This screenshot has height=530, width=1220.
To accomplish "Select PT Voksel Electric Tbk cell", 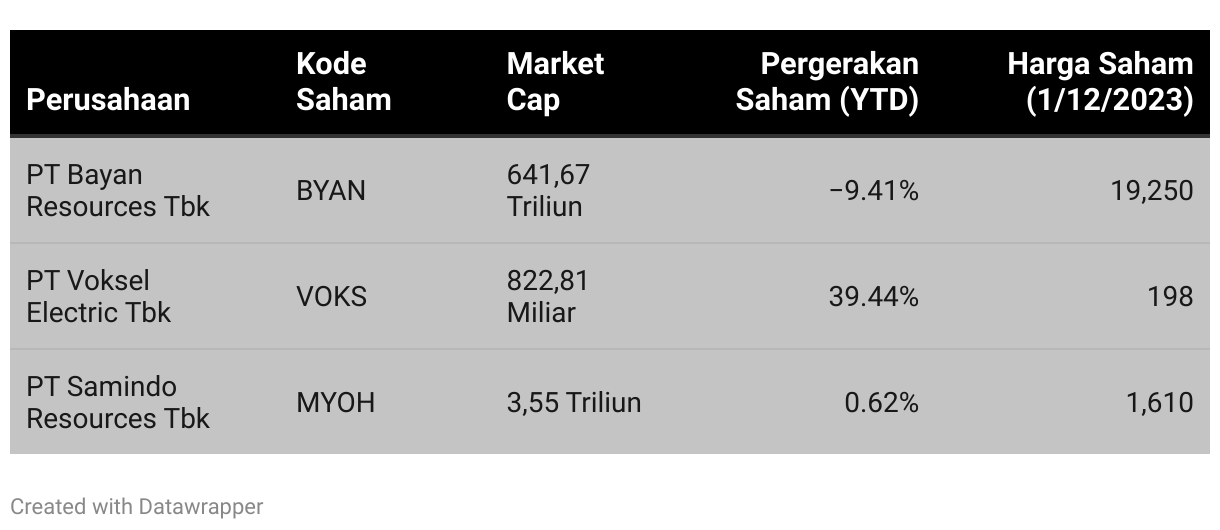I will (x=98, y=296).
